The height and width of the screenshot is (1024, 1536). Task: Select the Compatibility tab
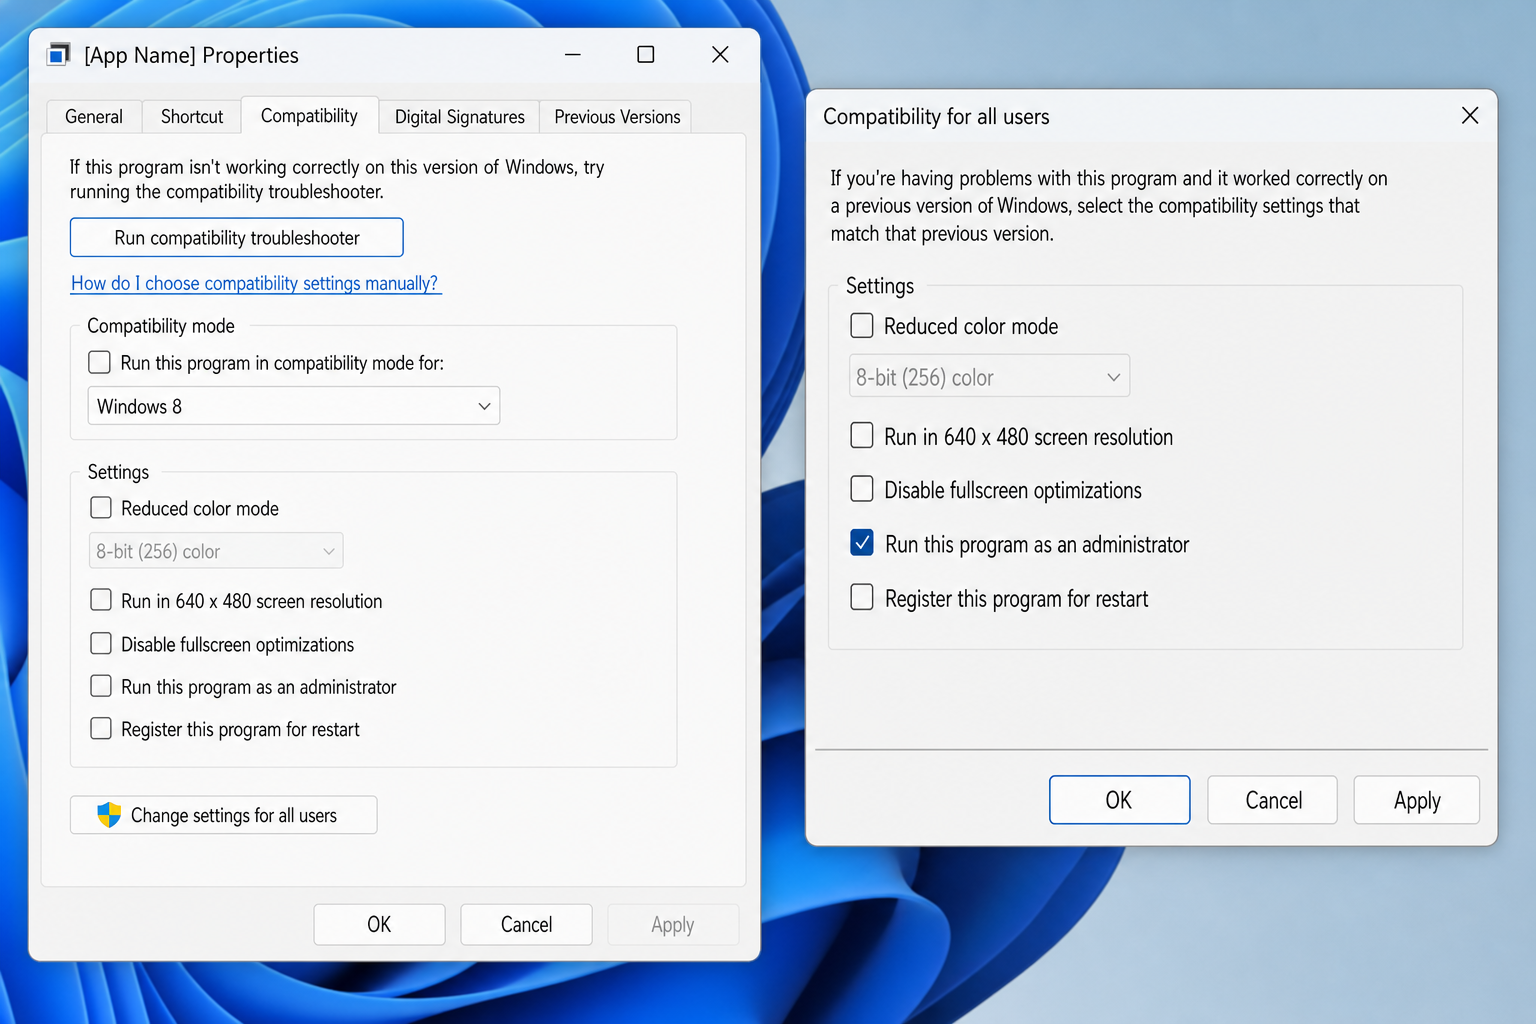tap(309, 116)
